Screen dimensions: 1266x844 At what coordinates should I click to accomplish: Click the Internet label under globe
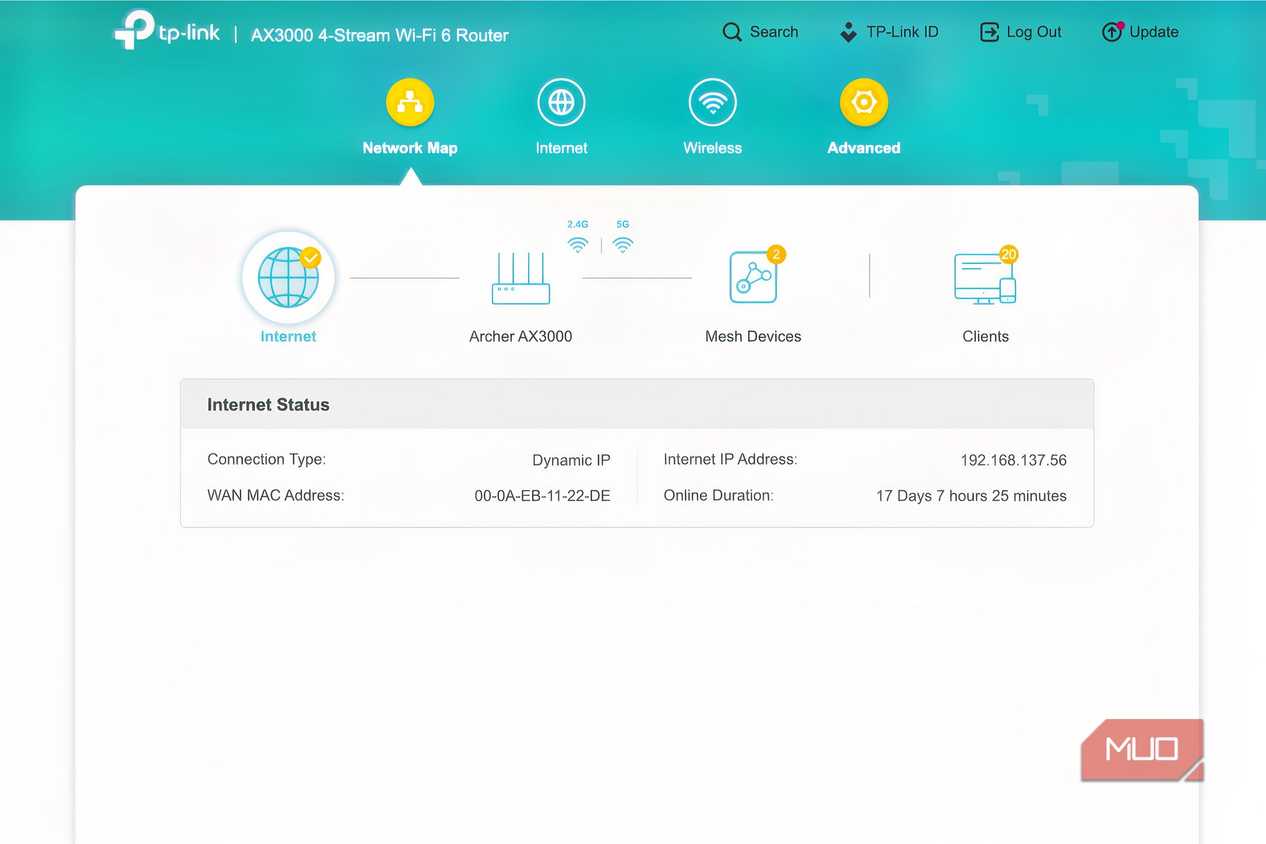pos(288,337)
